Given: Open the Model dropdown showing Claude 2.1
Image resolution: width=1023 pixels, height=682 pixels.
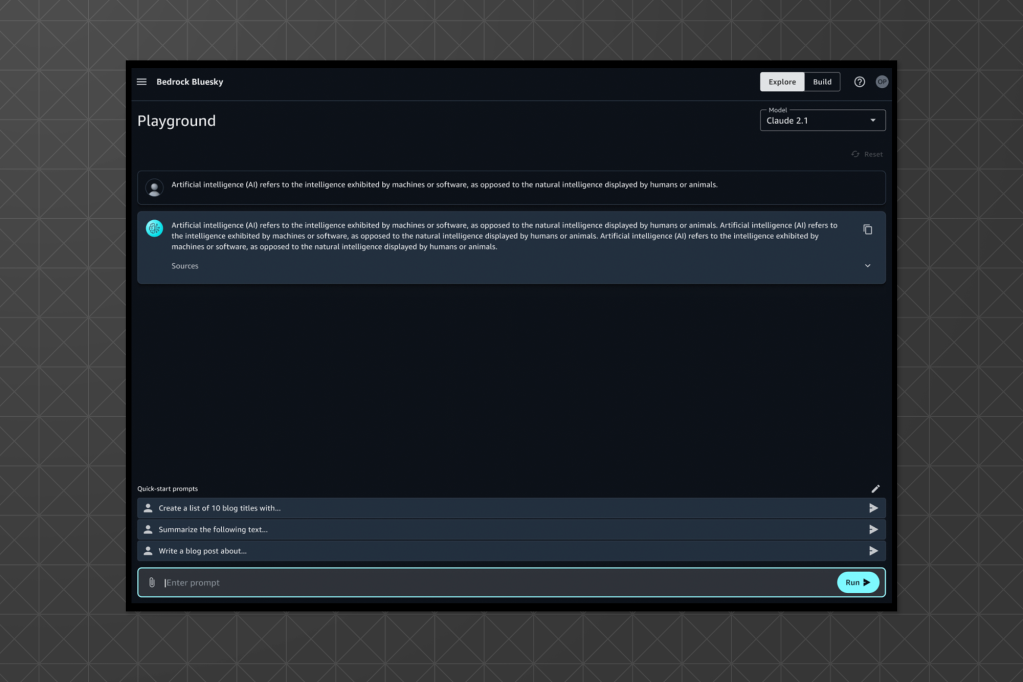Looking at the screenshot, I should click(x=822, y=121).
